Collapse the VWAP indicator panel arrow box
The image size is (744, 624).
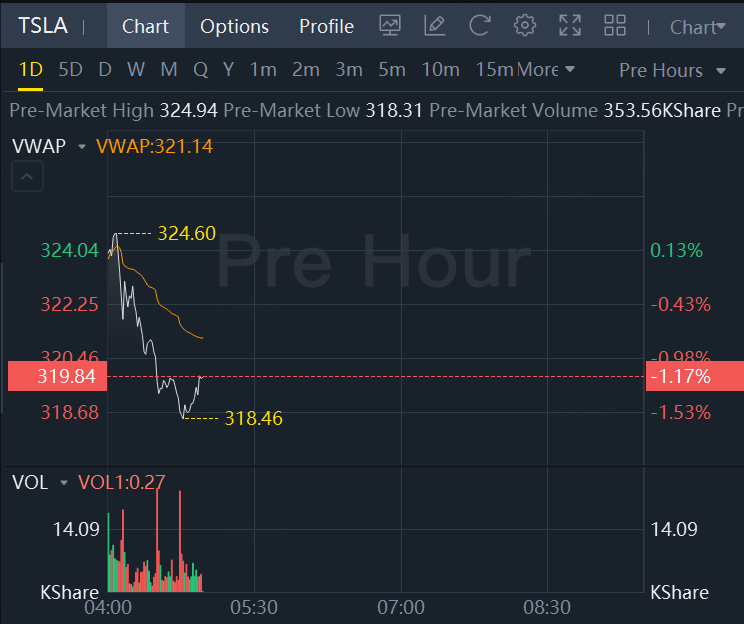[28, 178]
